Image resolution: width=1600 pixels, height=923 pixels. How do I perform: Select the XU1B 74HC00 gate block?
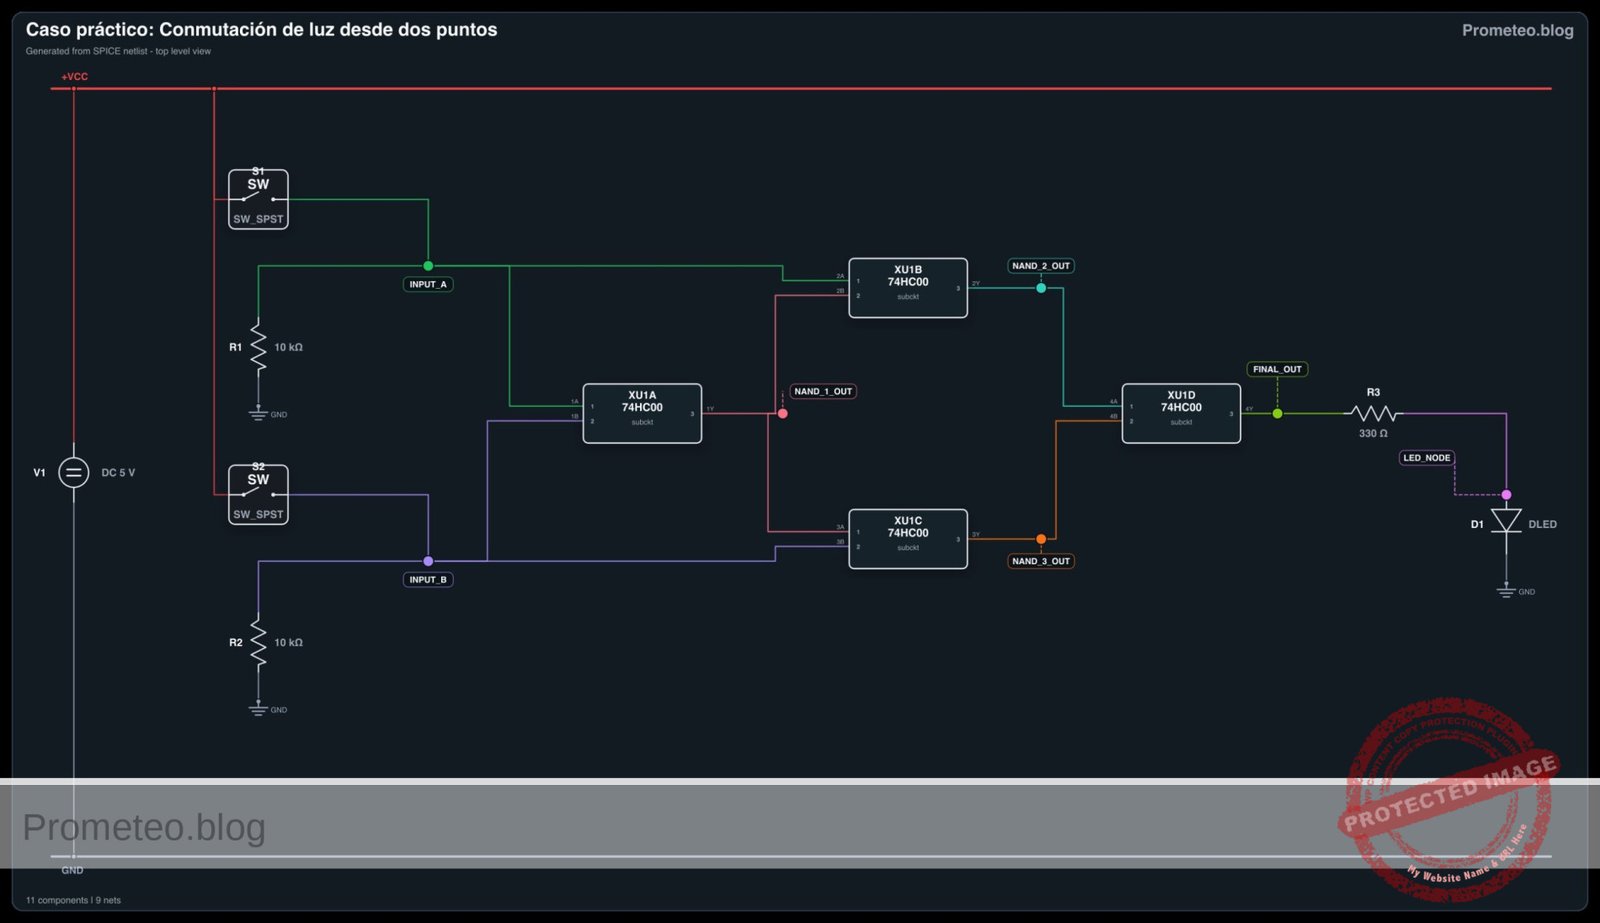point(908,288)
